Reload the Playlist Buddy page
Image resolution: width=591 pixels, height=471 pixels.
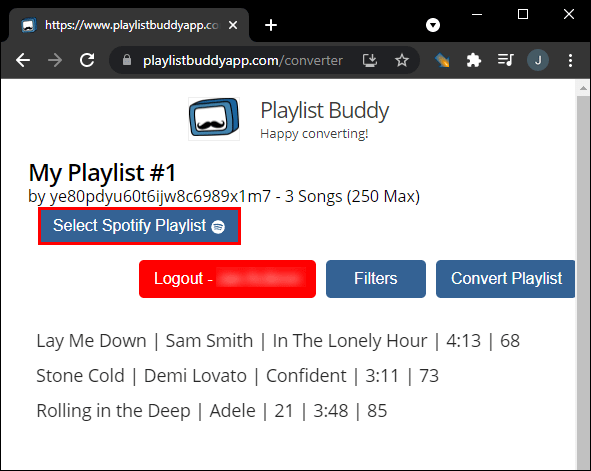point(87,60)
